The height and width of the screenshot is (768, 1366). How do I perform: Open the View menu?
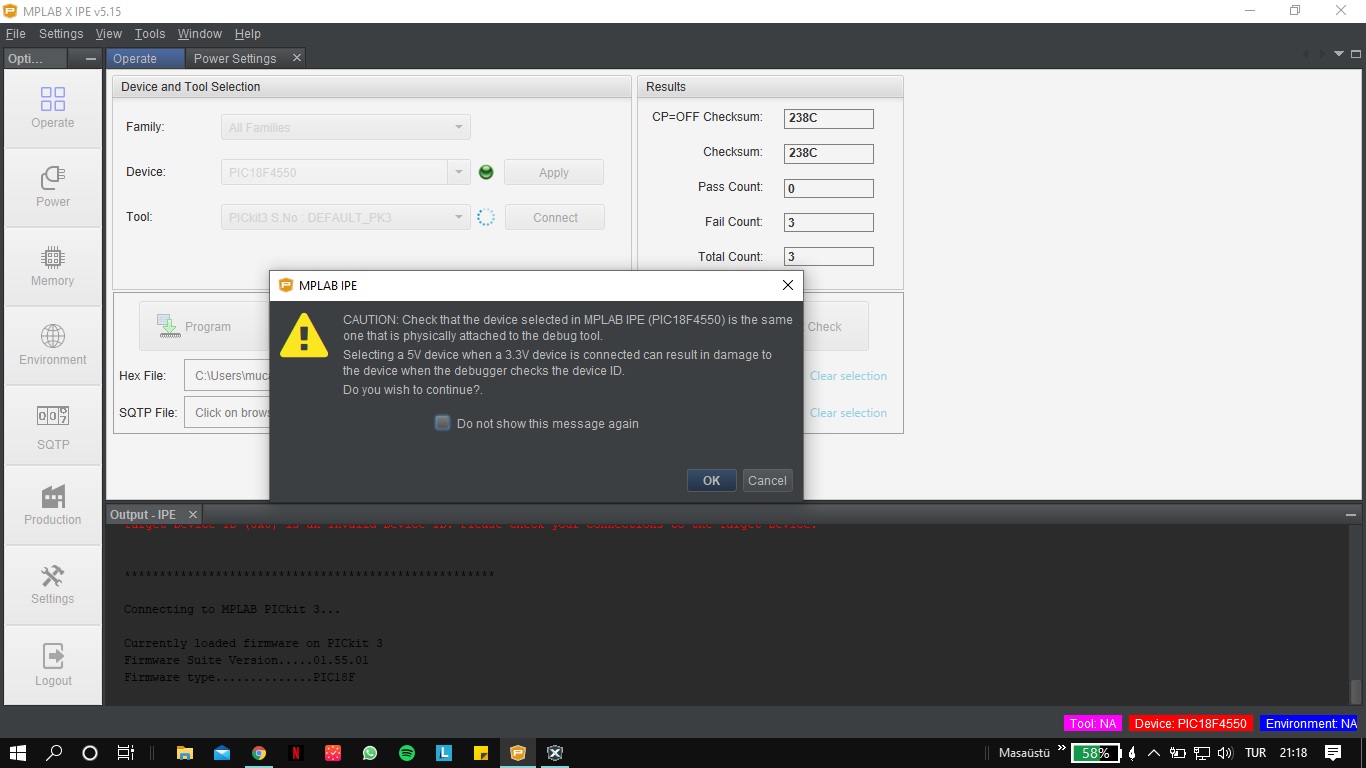(109, 34)
